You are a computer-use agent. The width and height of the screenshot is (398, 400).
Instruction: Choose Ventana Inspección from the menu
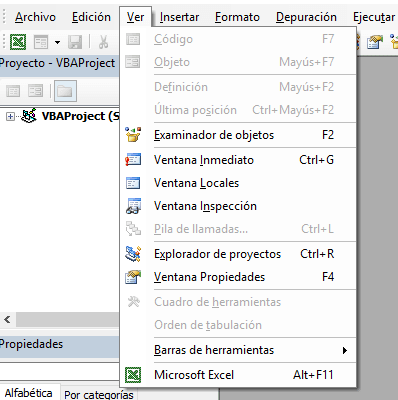pyautogui.click(x=238, y=206)
